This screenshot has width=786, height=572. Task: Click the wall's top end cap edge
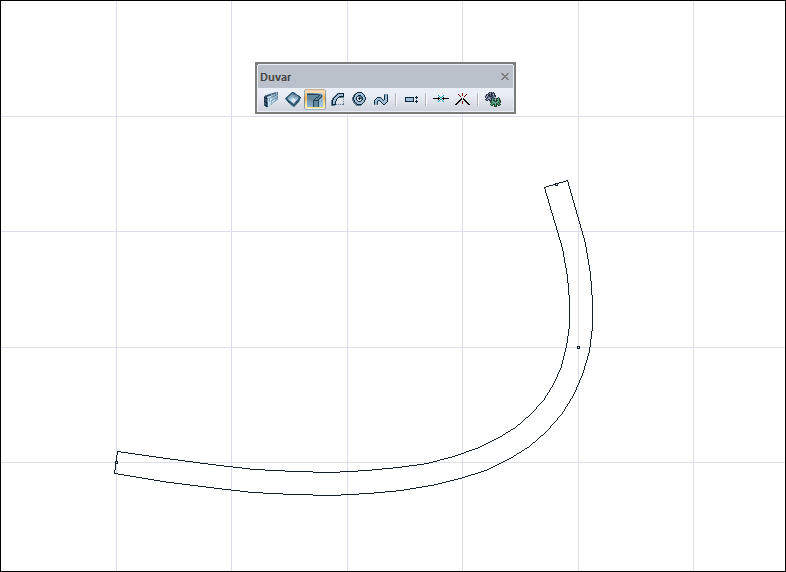click(x=556, y=184)
